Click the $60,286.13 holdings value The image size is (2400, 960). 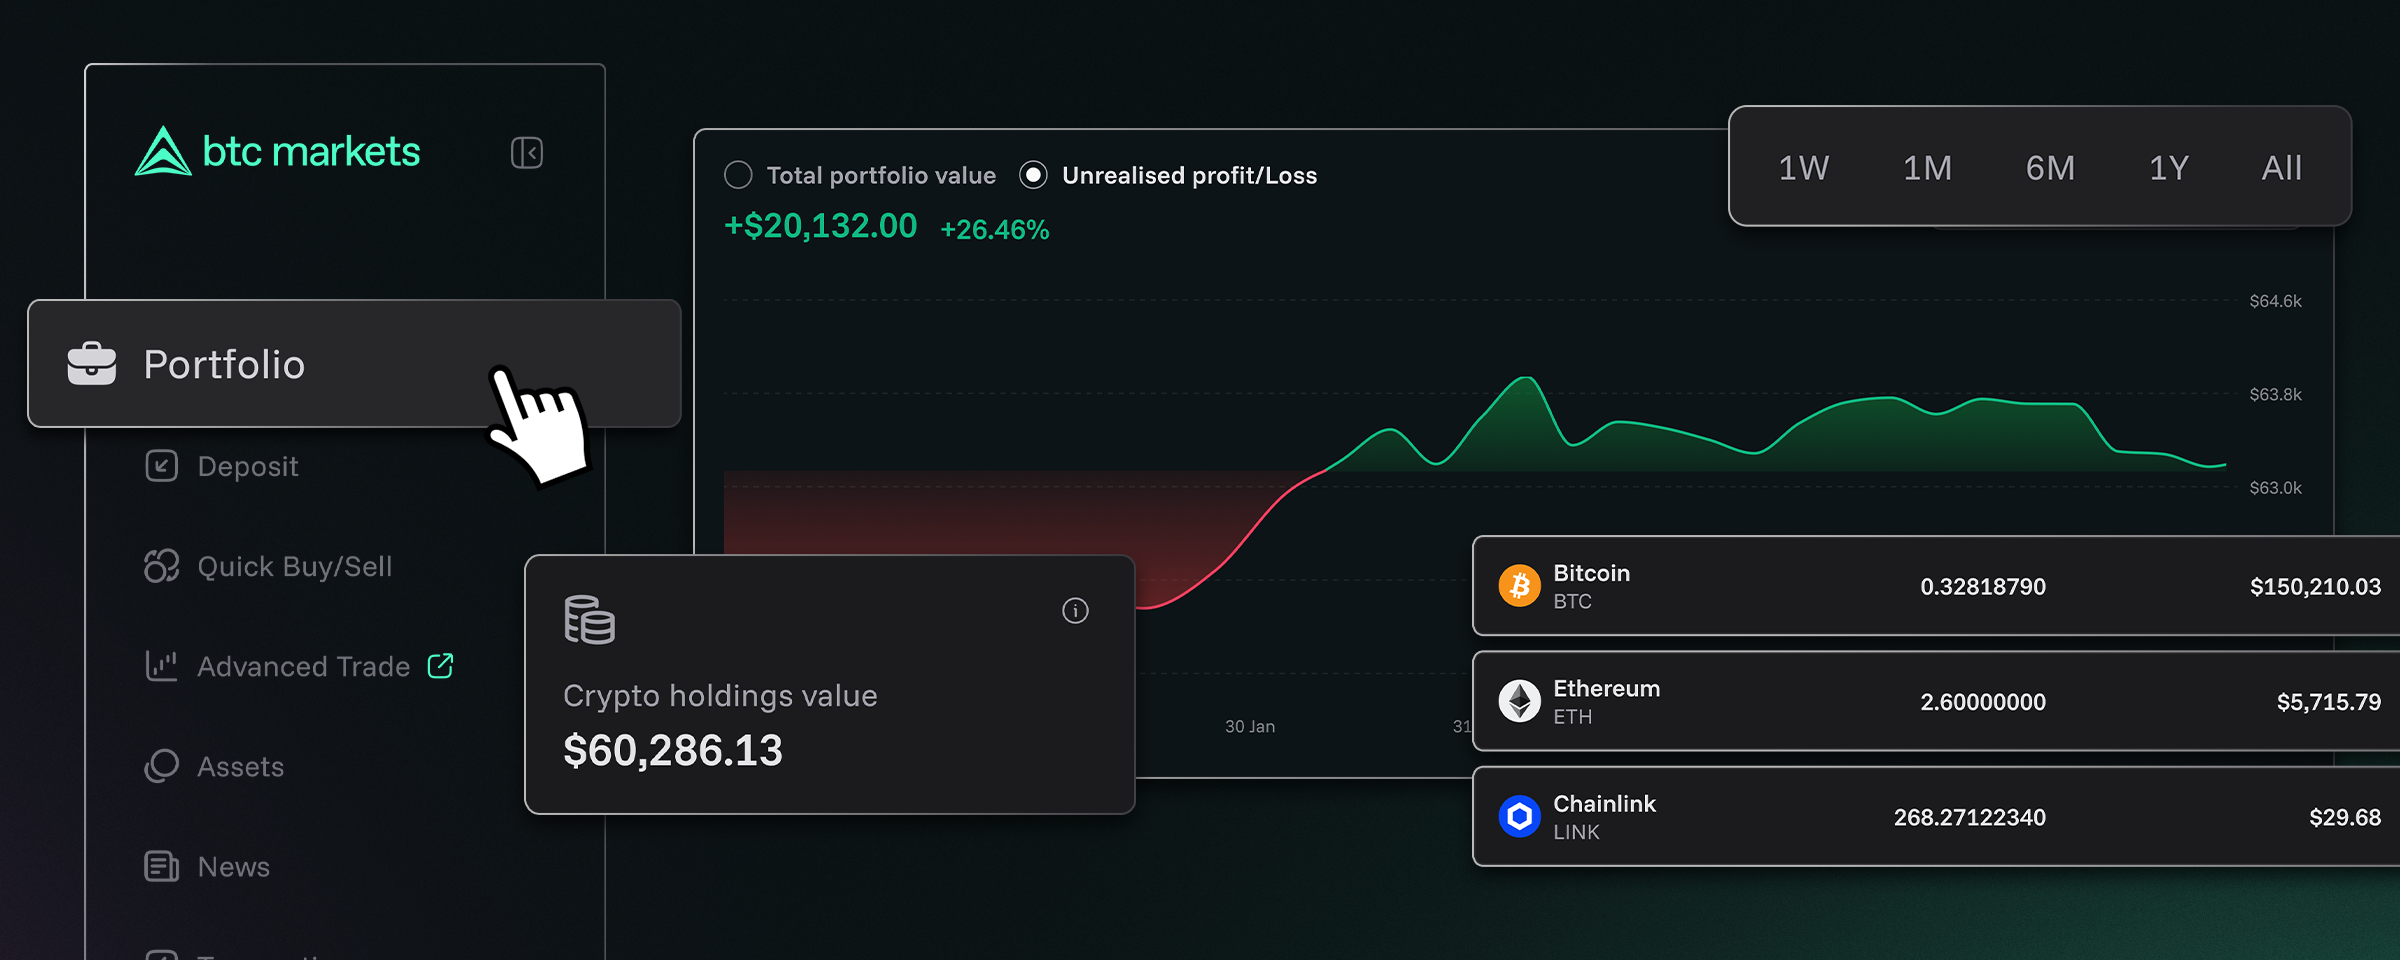tap(673, 750)
